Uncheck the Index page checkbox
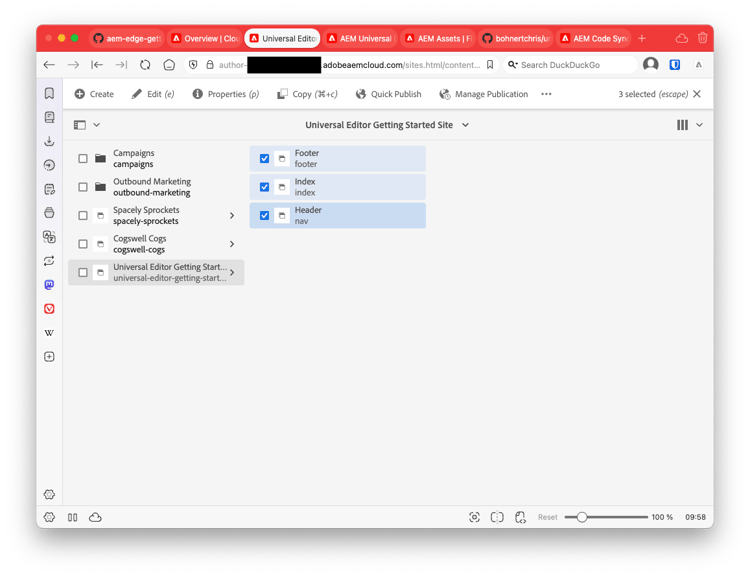Screen dimensions: 750x576 264,187
